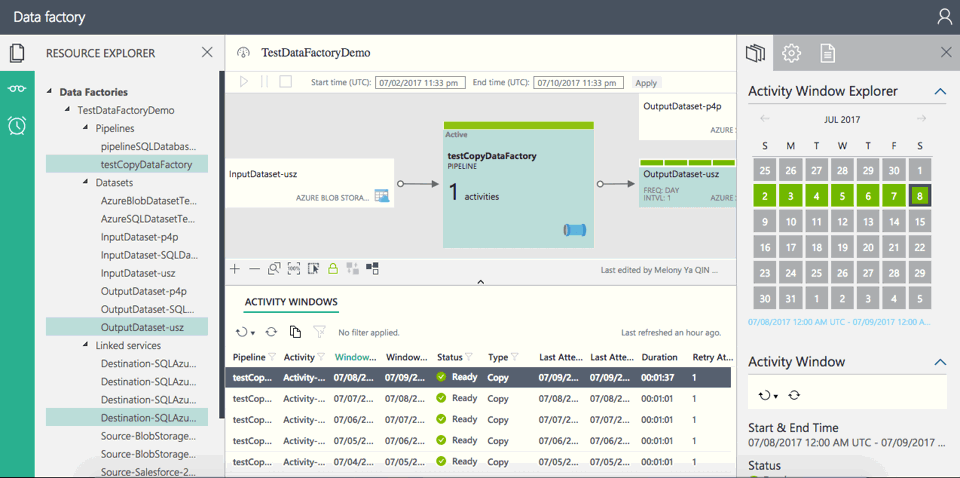Select the Resource Explorer documents icon
The width and height of the screenshot is (960, 478).
[17, 53]
